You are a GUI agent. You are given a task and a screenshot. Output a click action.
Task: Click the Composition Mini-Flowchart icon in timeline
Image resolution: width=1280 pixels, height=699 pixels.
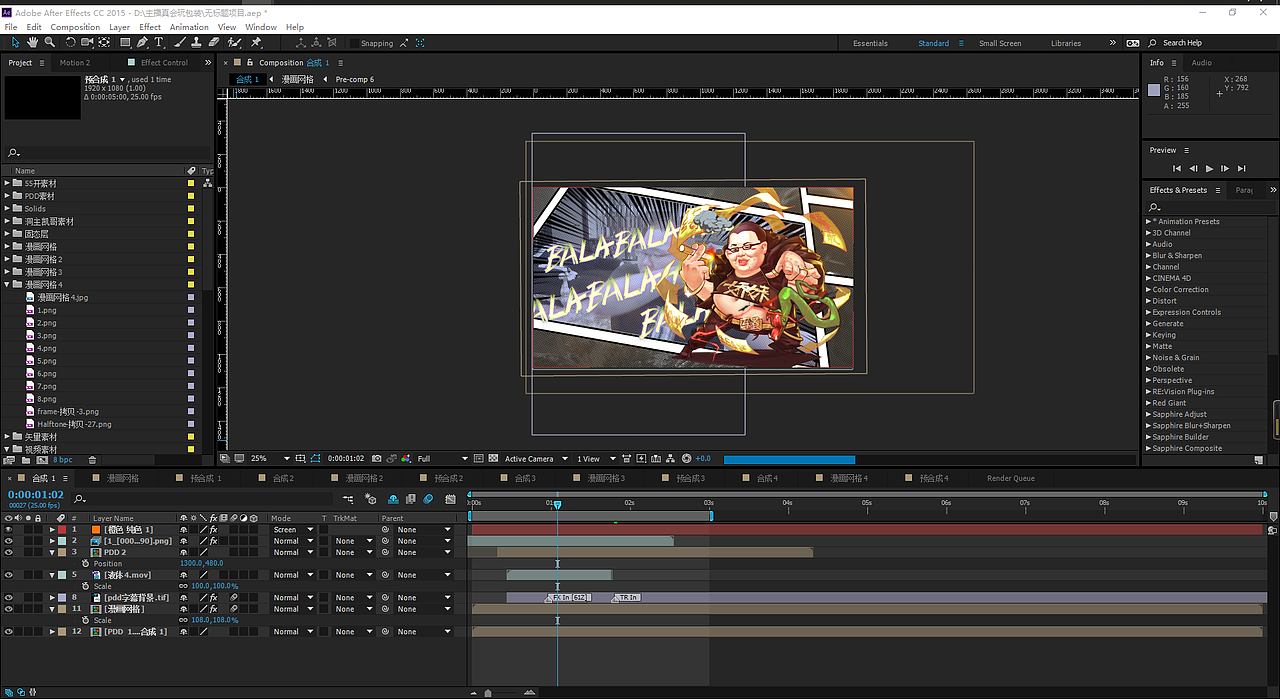coord(348,498)
